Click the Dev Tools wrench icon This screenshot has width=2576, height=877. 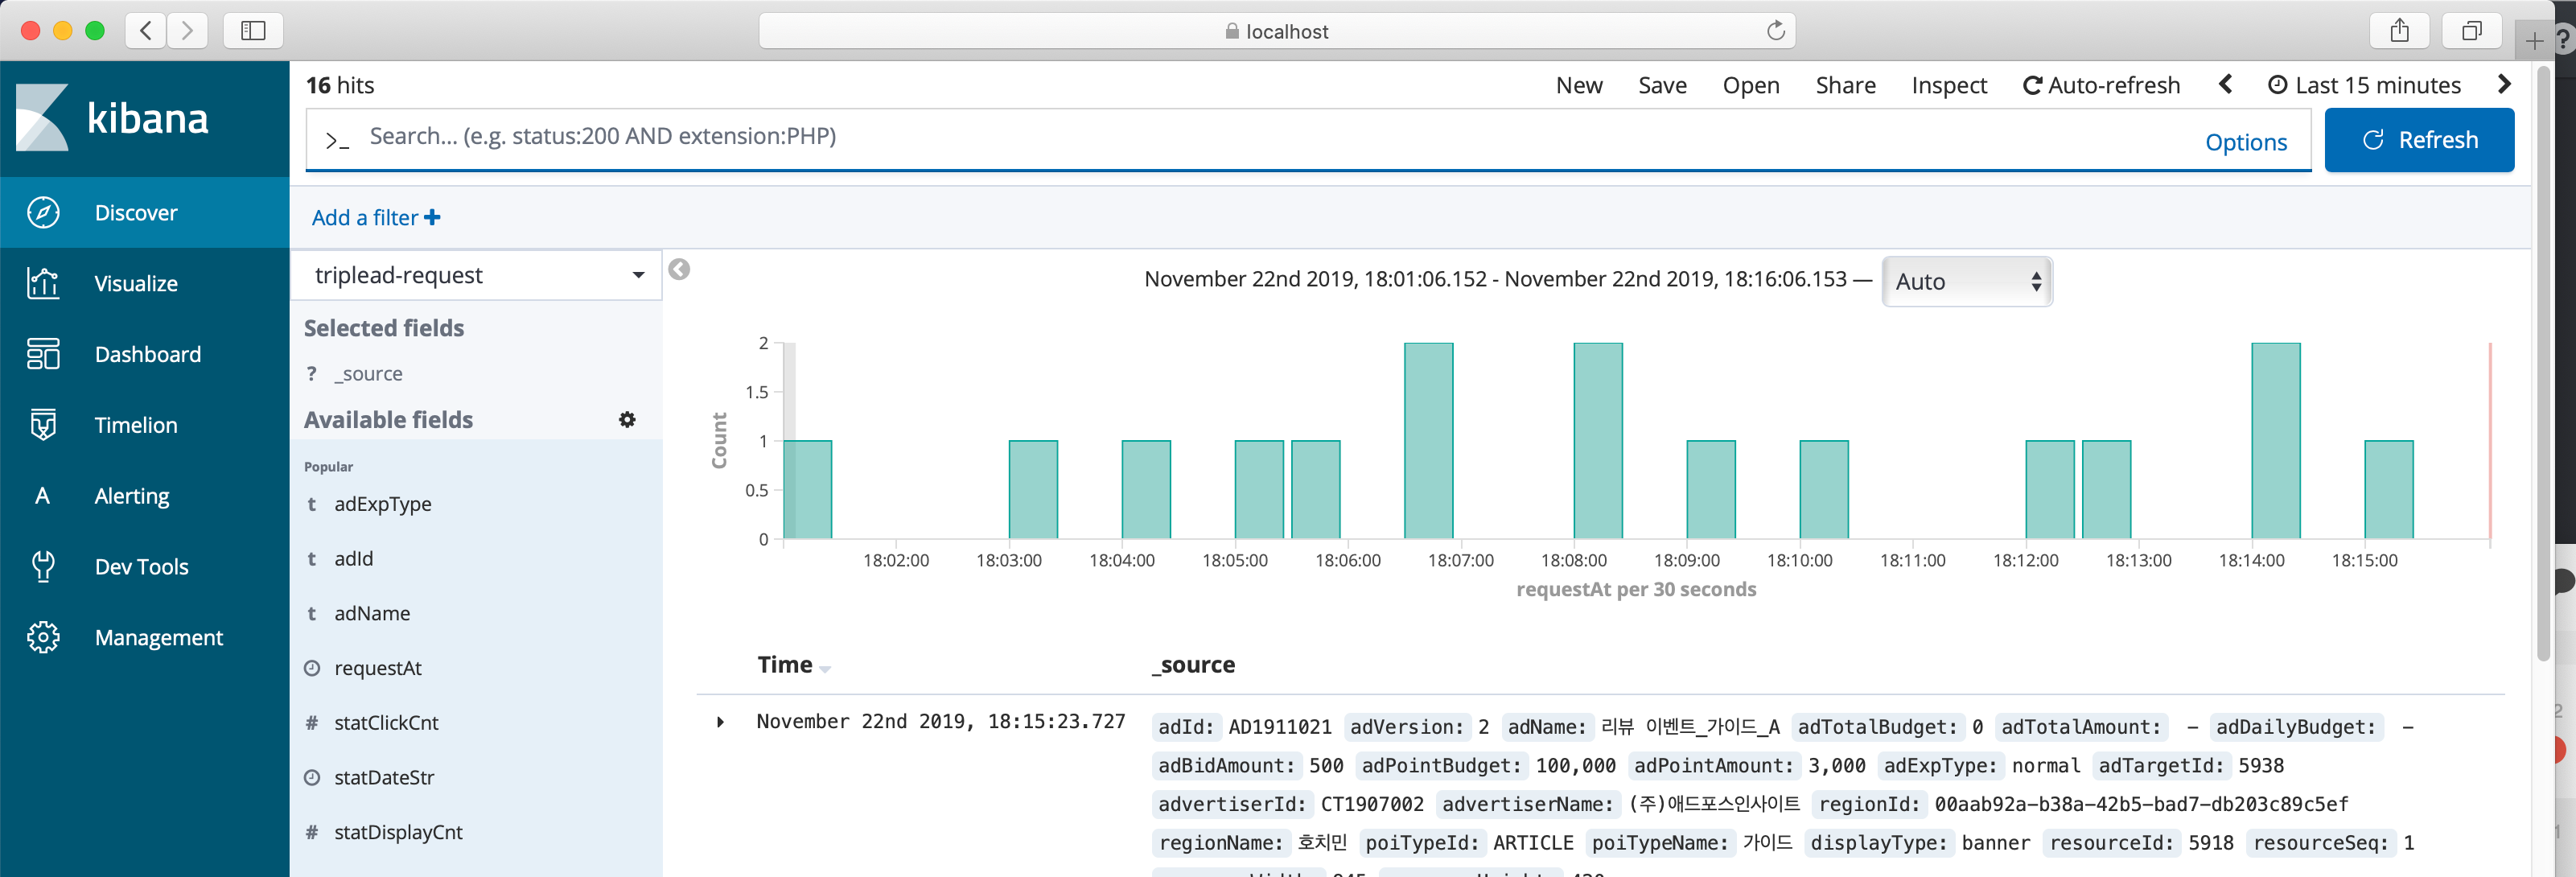tap(43, 566)
